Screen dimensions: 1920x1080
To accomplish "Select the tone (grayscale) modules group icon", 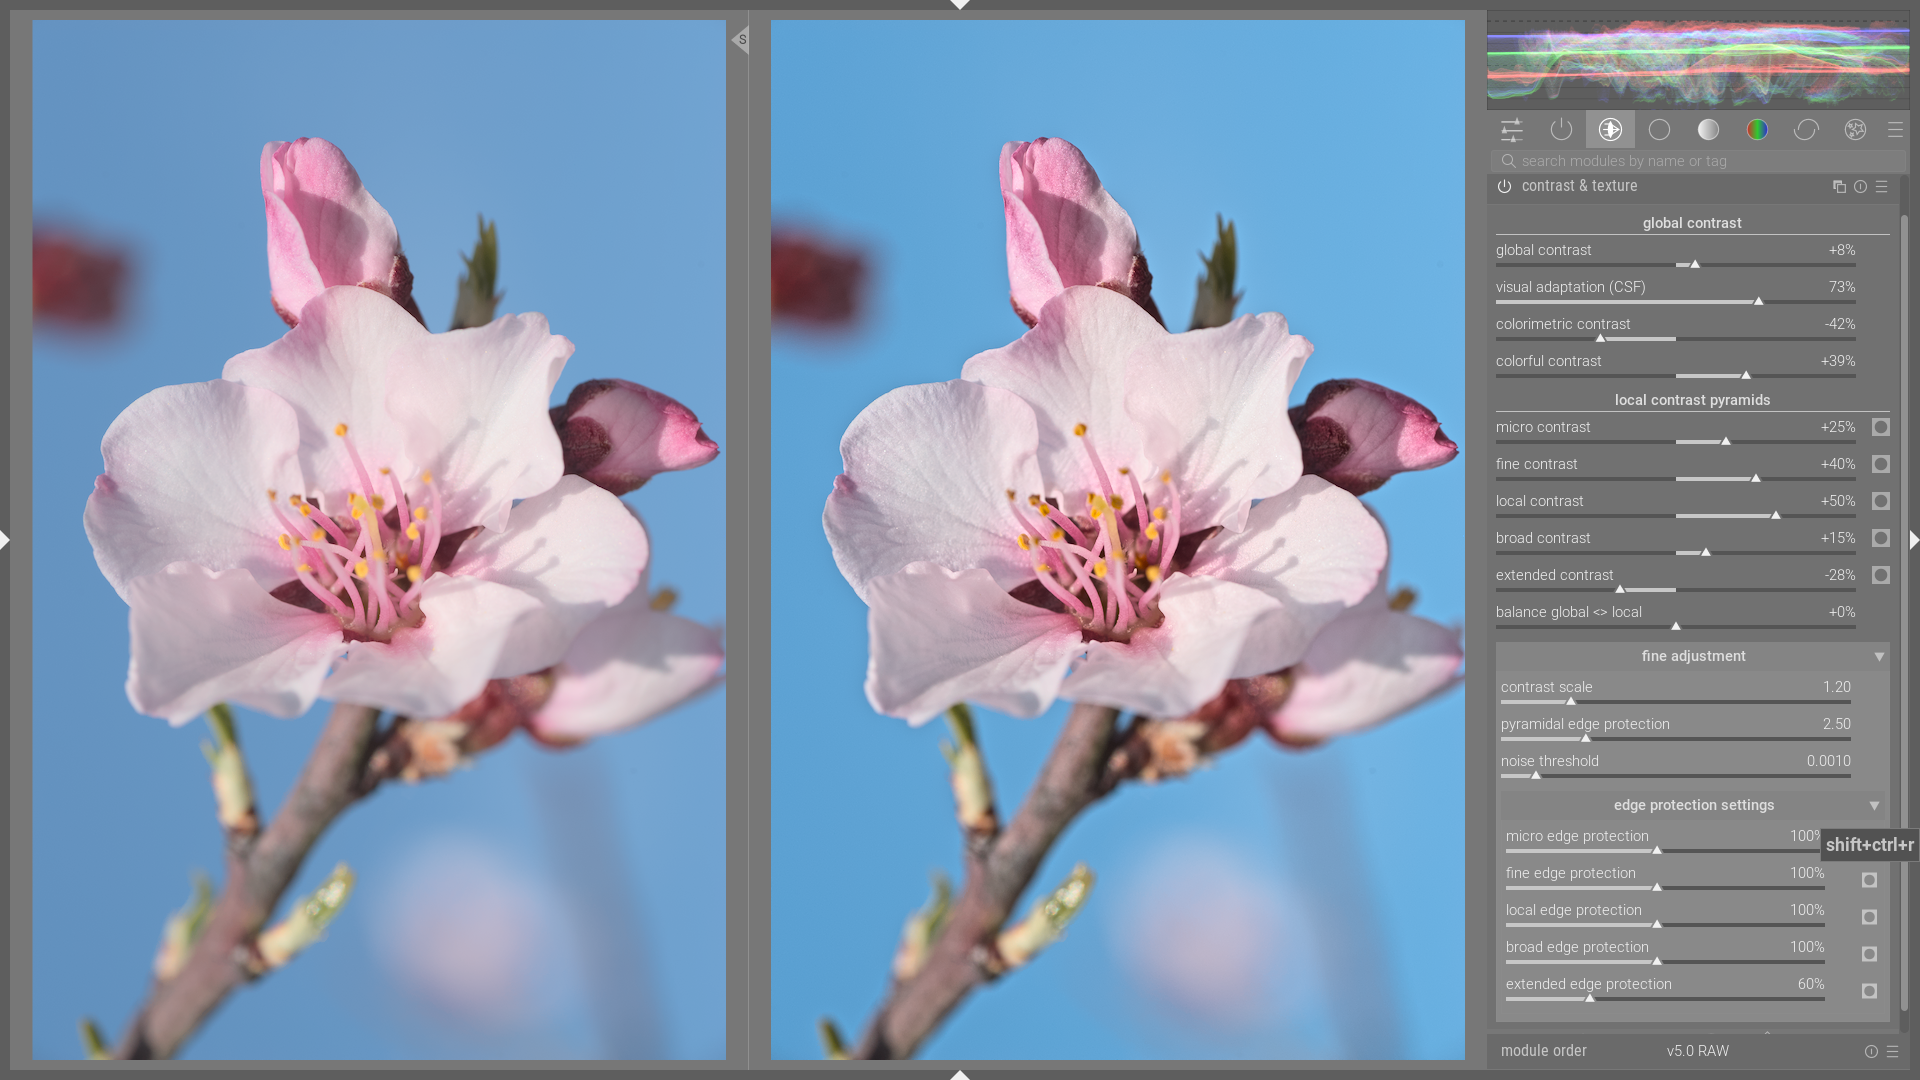I will click(1708, 130).
